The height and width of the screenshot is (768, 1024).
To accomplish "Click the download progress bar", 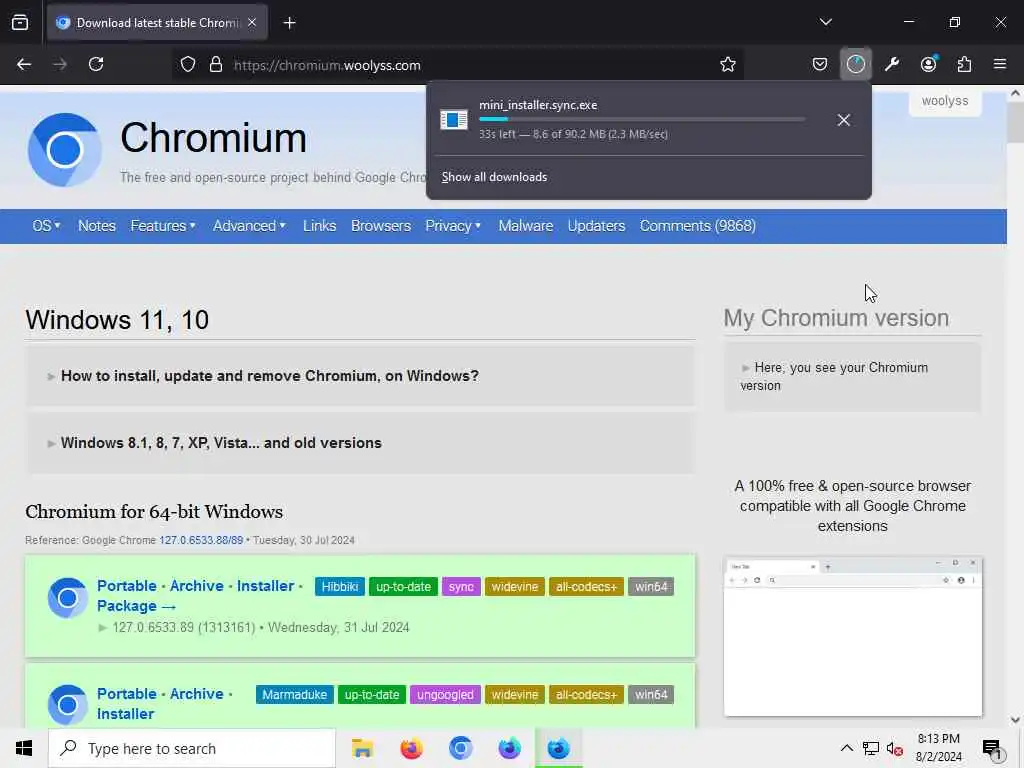I will coord(642,119).
